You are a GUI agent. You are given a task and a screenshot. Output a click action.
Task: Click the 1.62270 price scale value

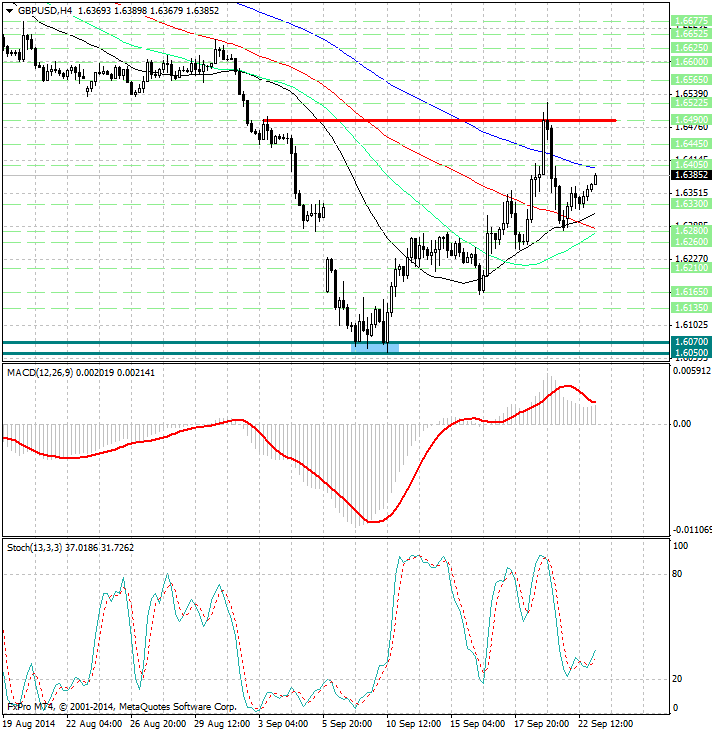pos(692,258)
